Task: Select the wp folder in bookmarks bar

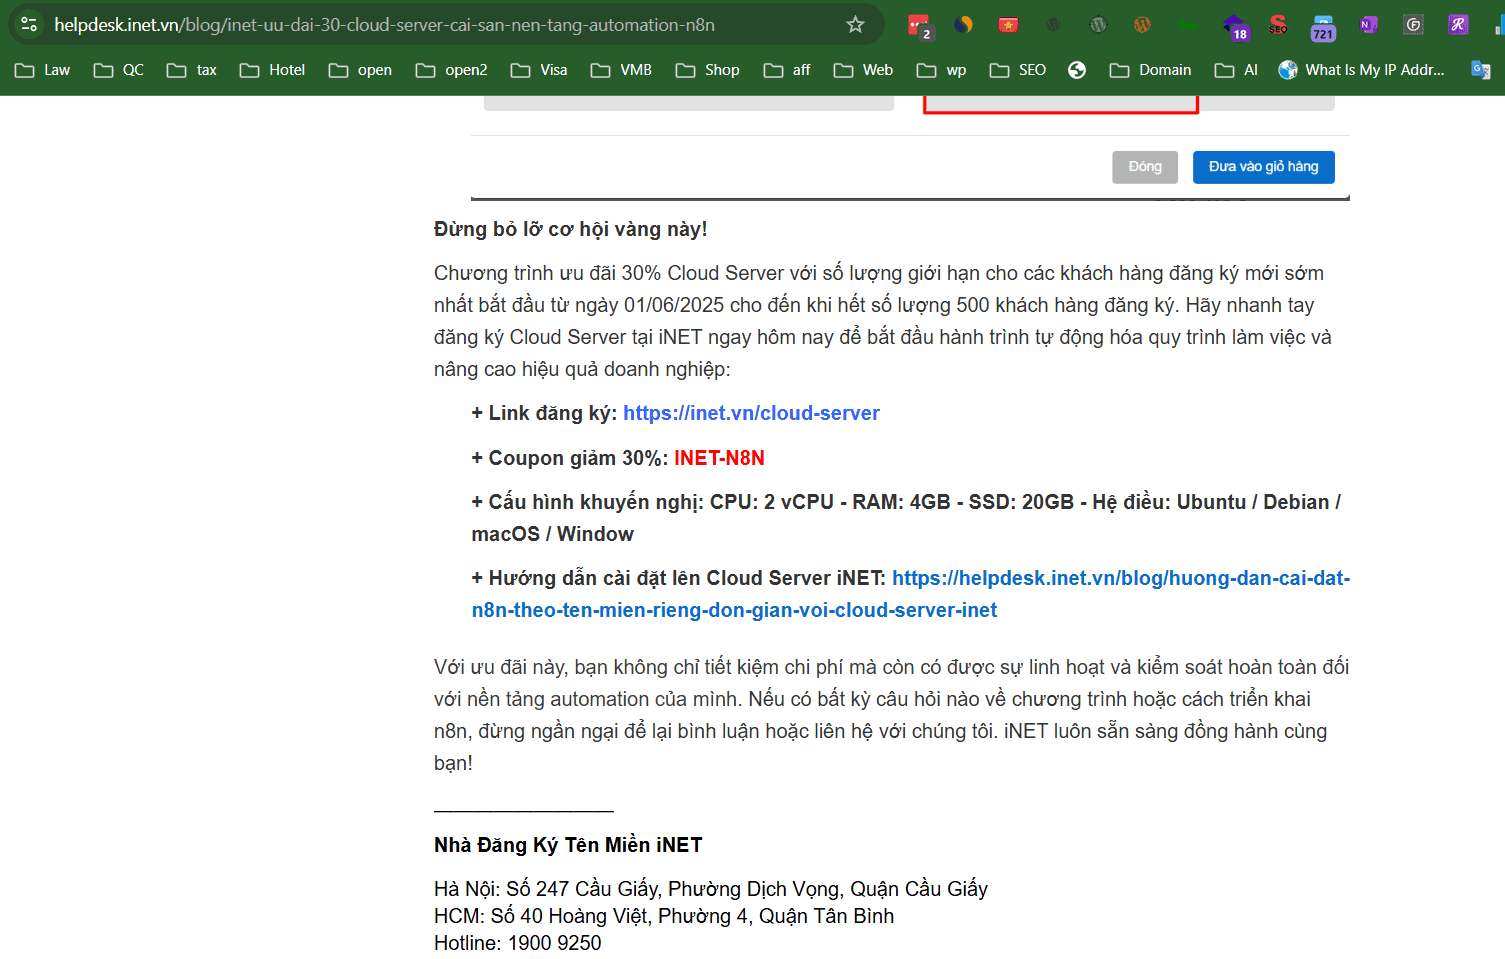Action: pyautogui.click(x=941, y=69)
